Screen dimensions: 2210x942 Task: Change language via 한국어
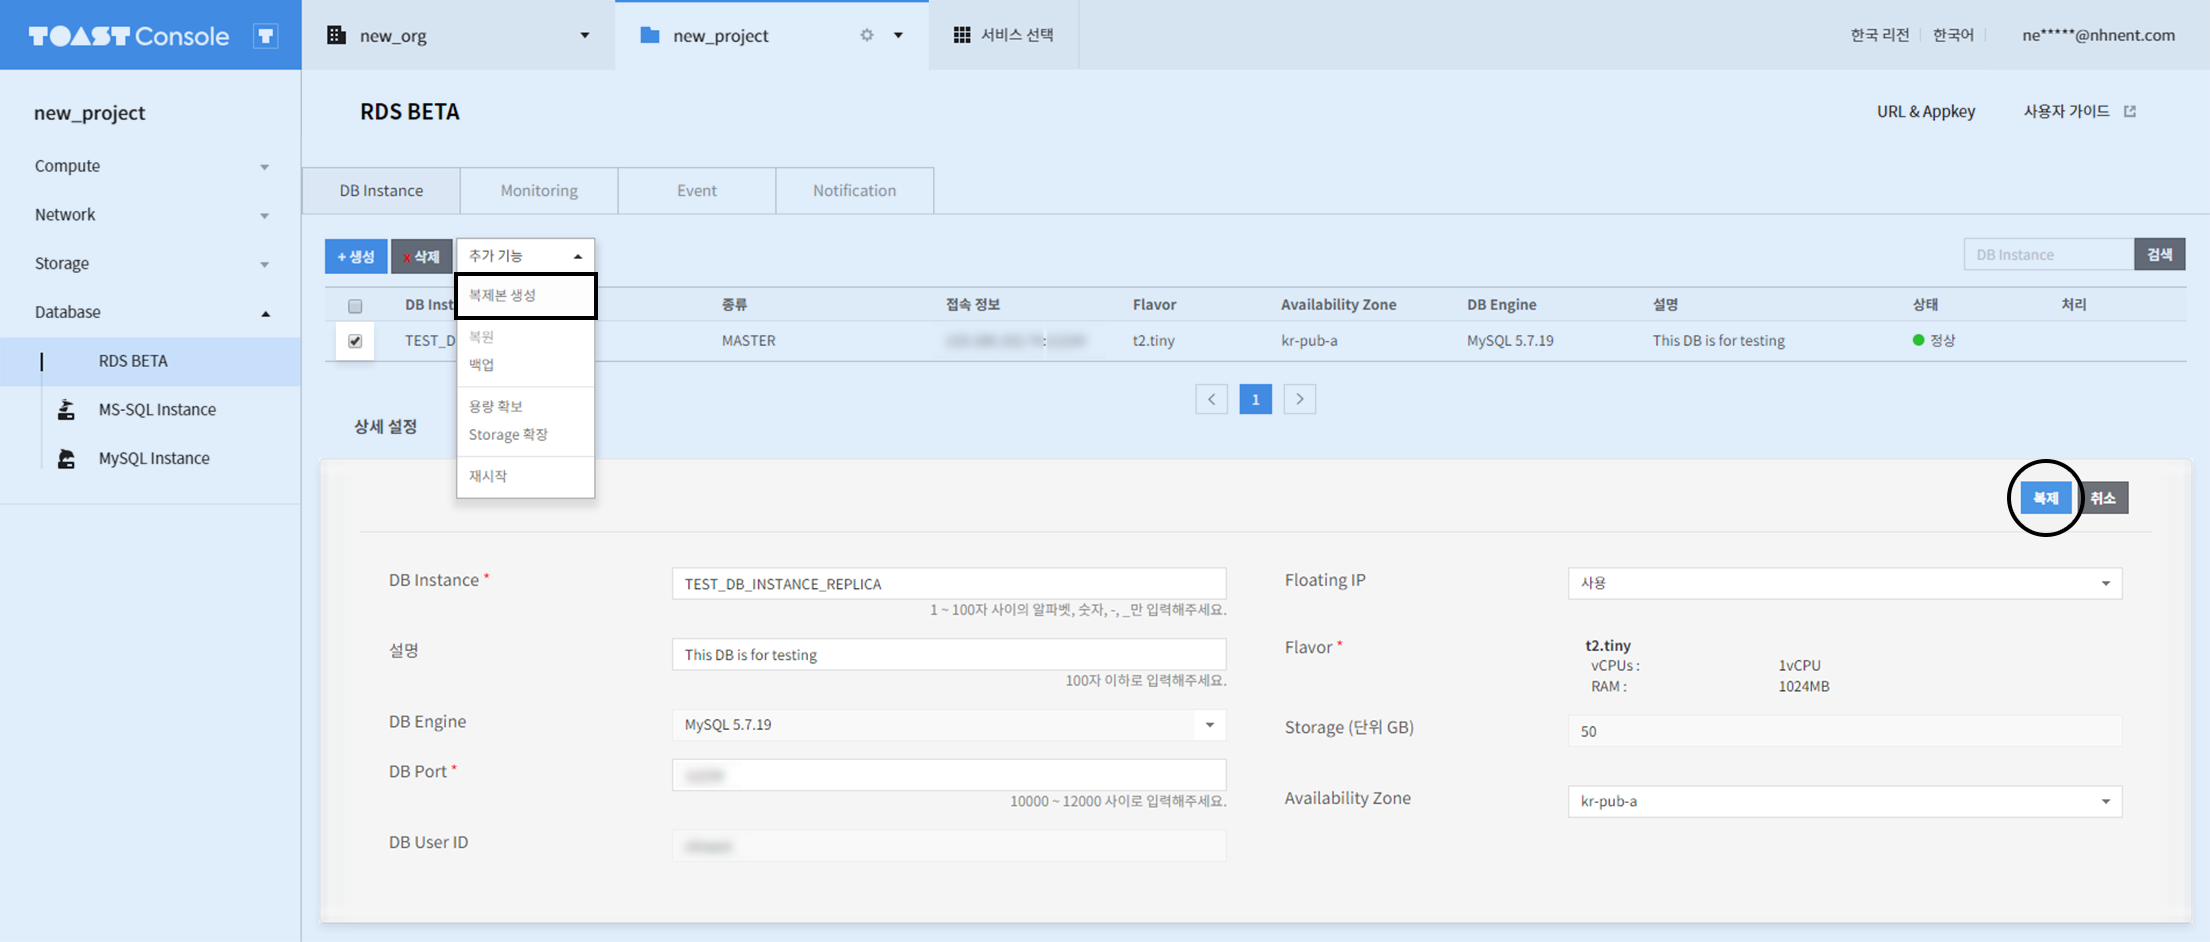1953,35
